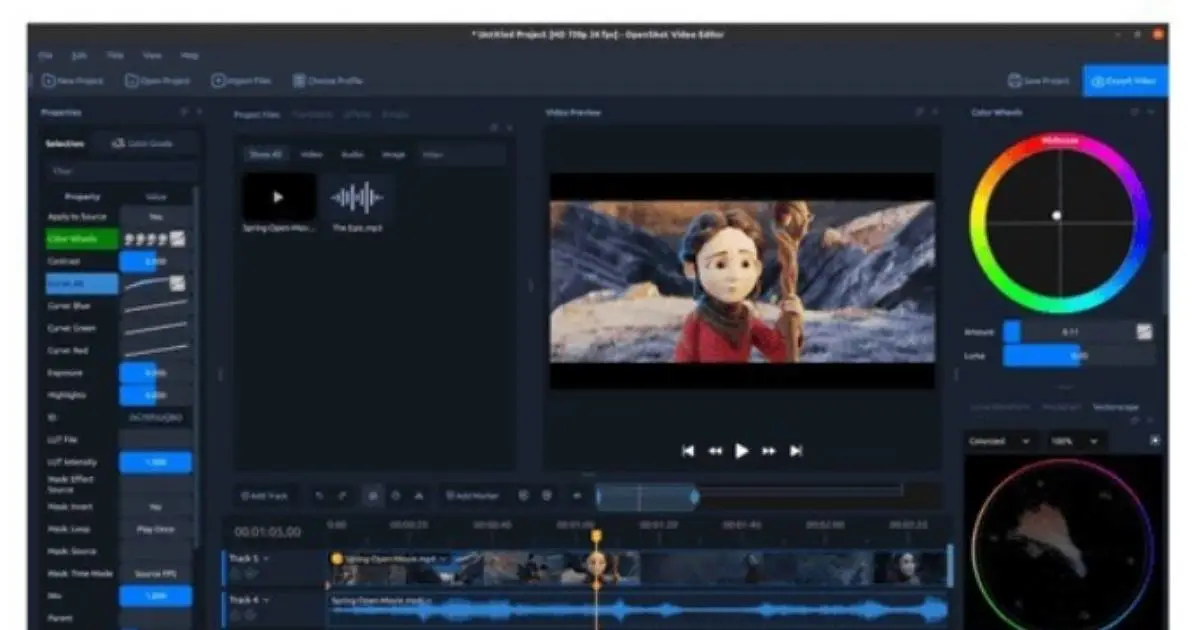
Task: Click the previous marker icon
Action: [x=524, y=496]
